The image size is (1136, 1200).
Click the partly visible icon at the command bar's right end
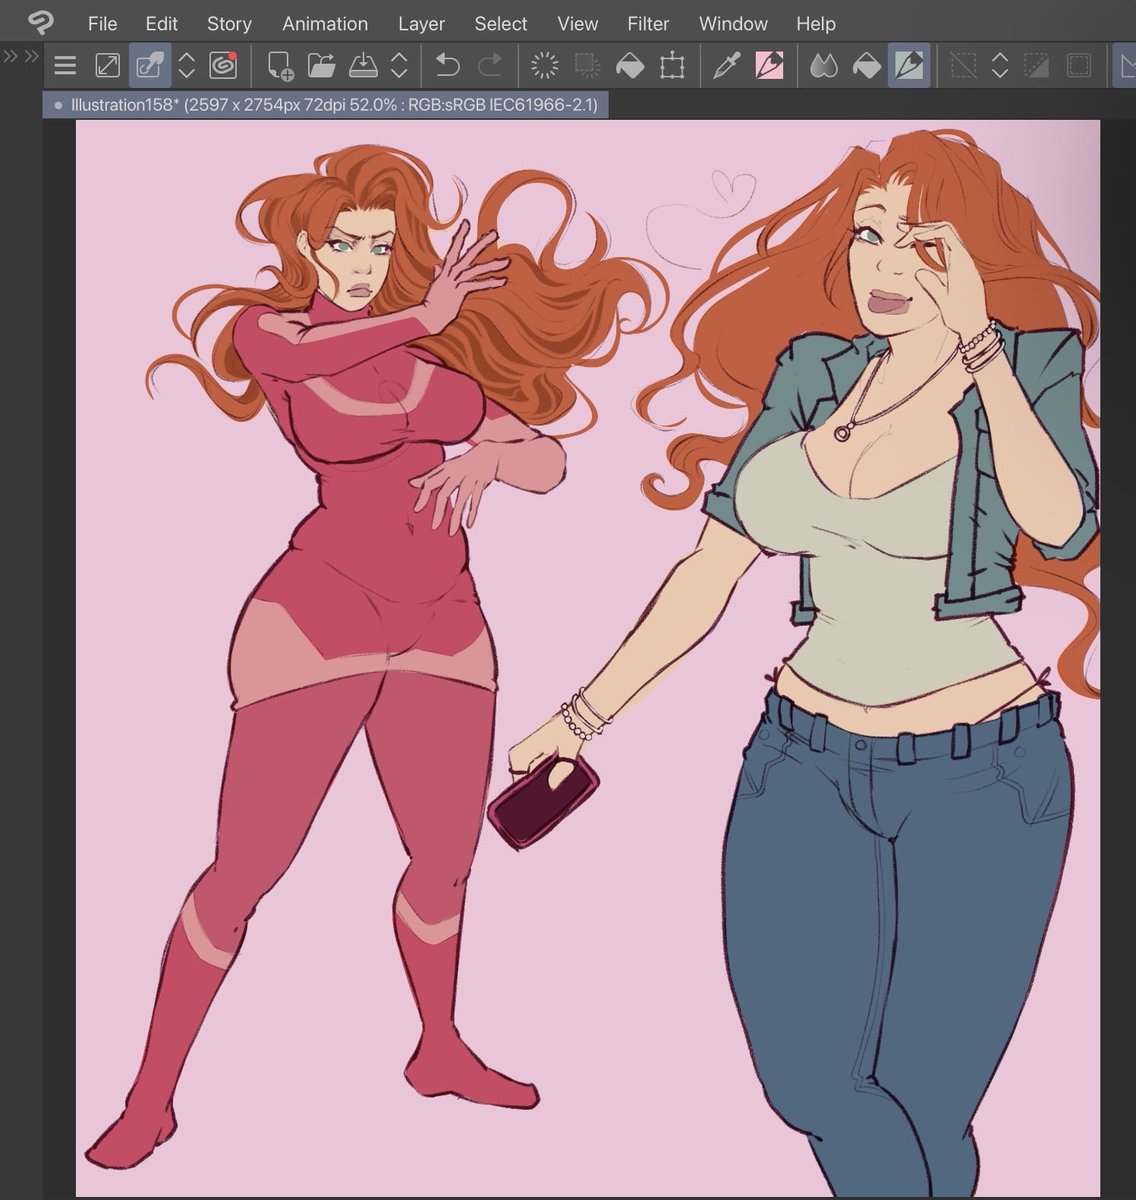pos(1125,66)
